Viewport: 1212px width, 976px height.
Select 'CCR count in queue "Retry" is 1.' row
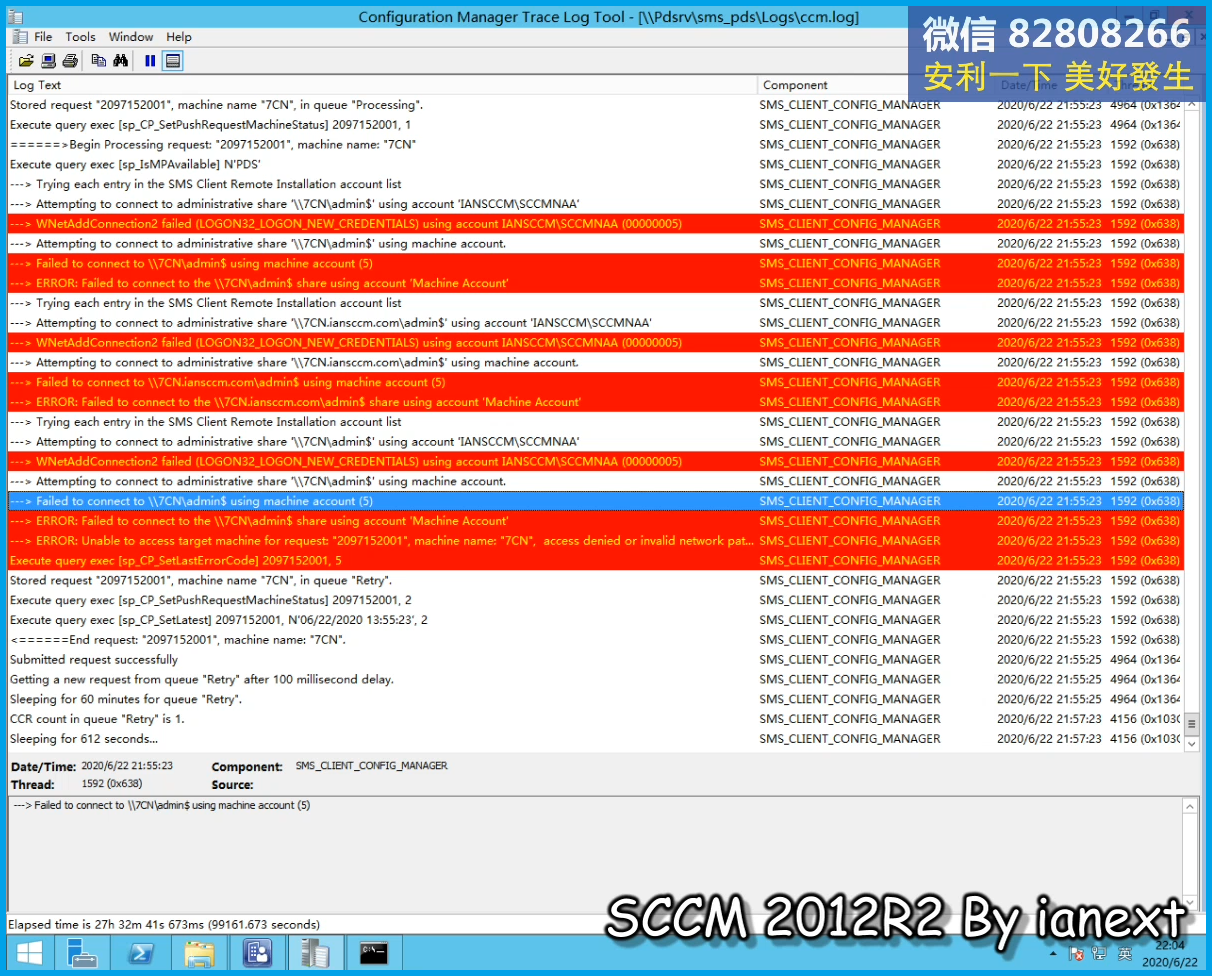coord(595,719)
